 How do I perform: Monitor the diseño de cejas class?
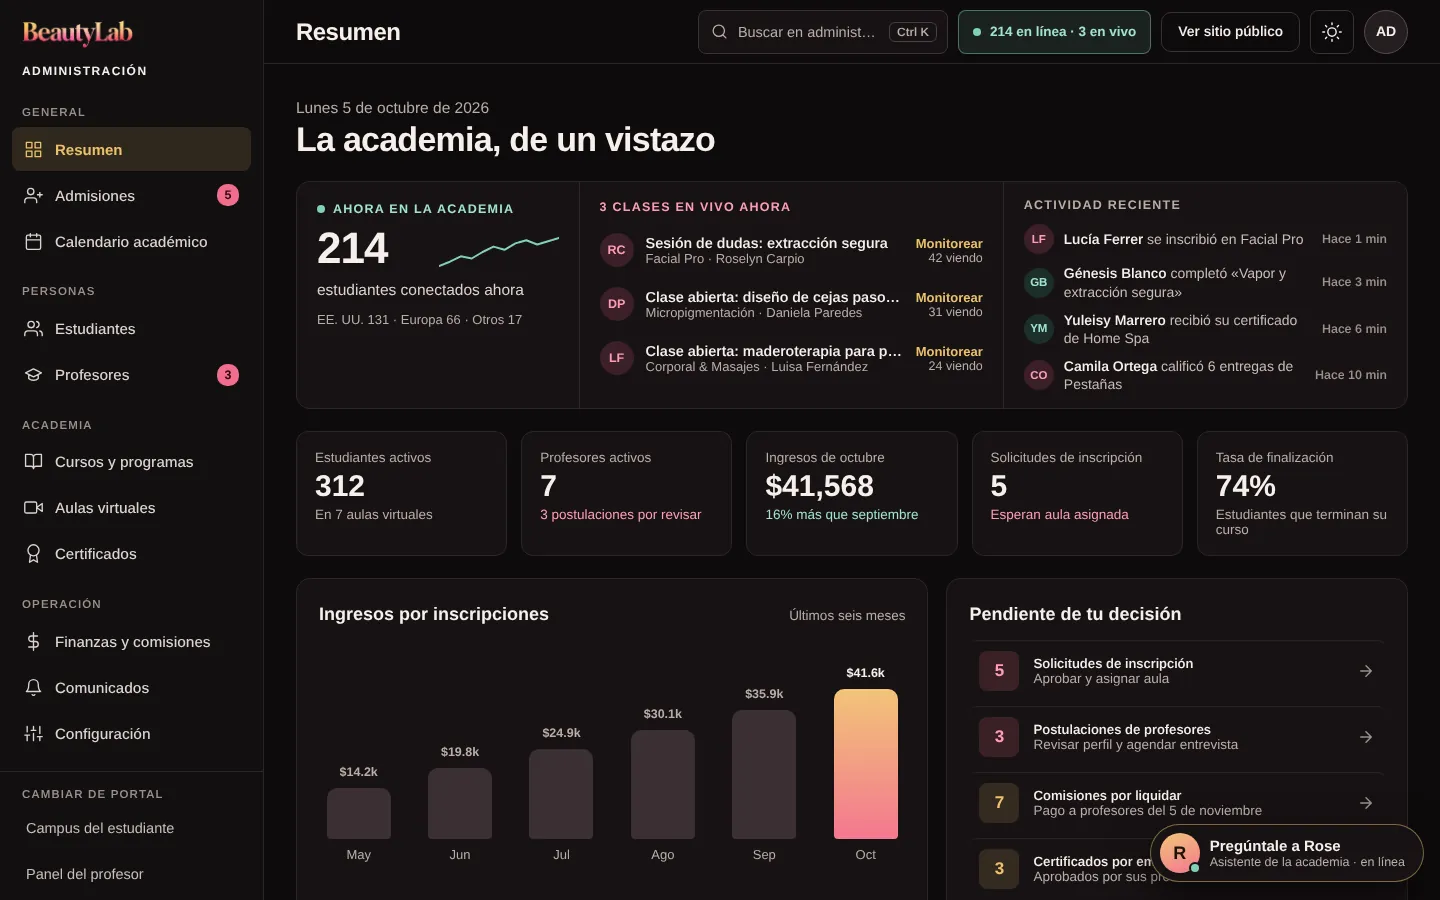tap(949, 298)
